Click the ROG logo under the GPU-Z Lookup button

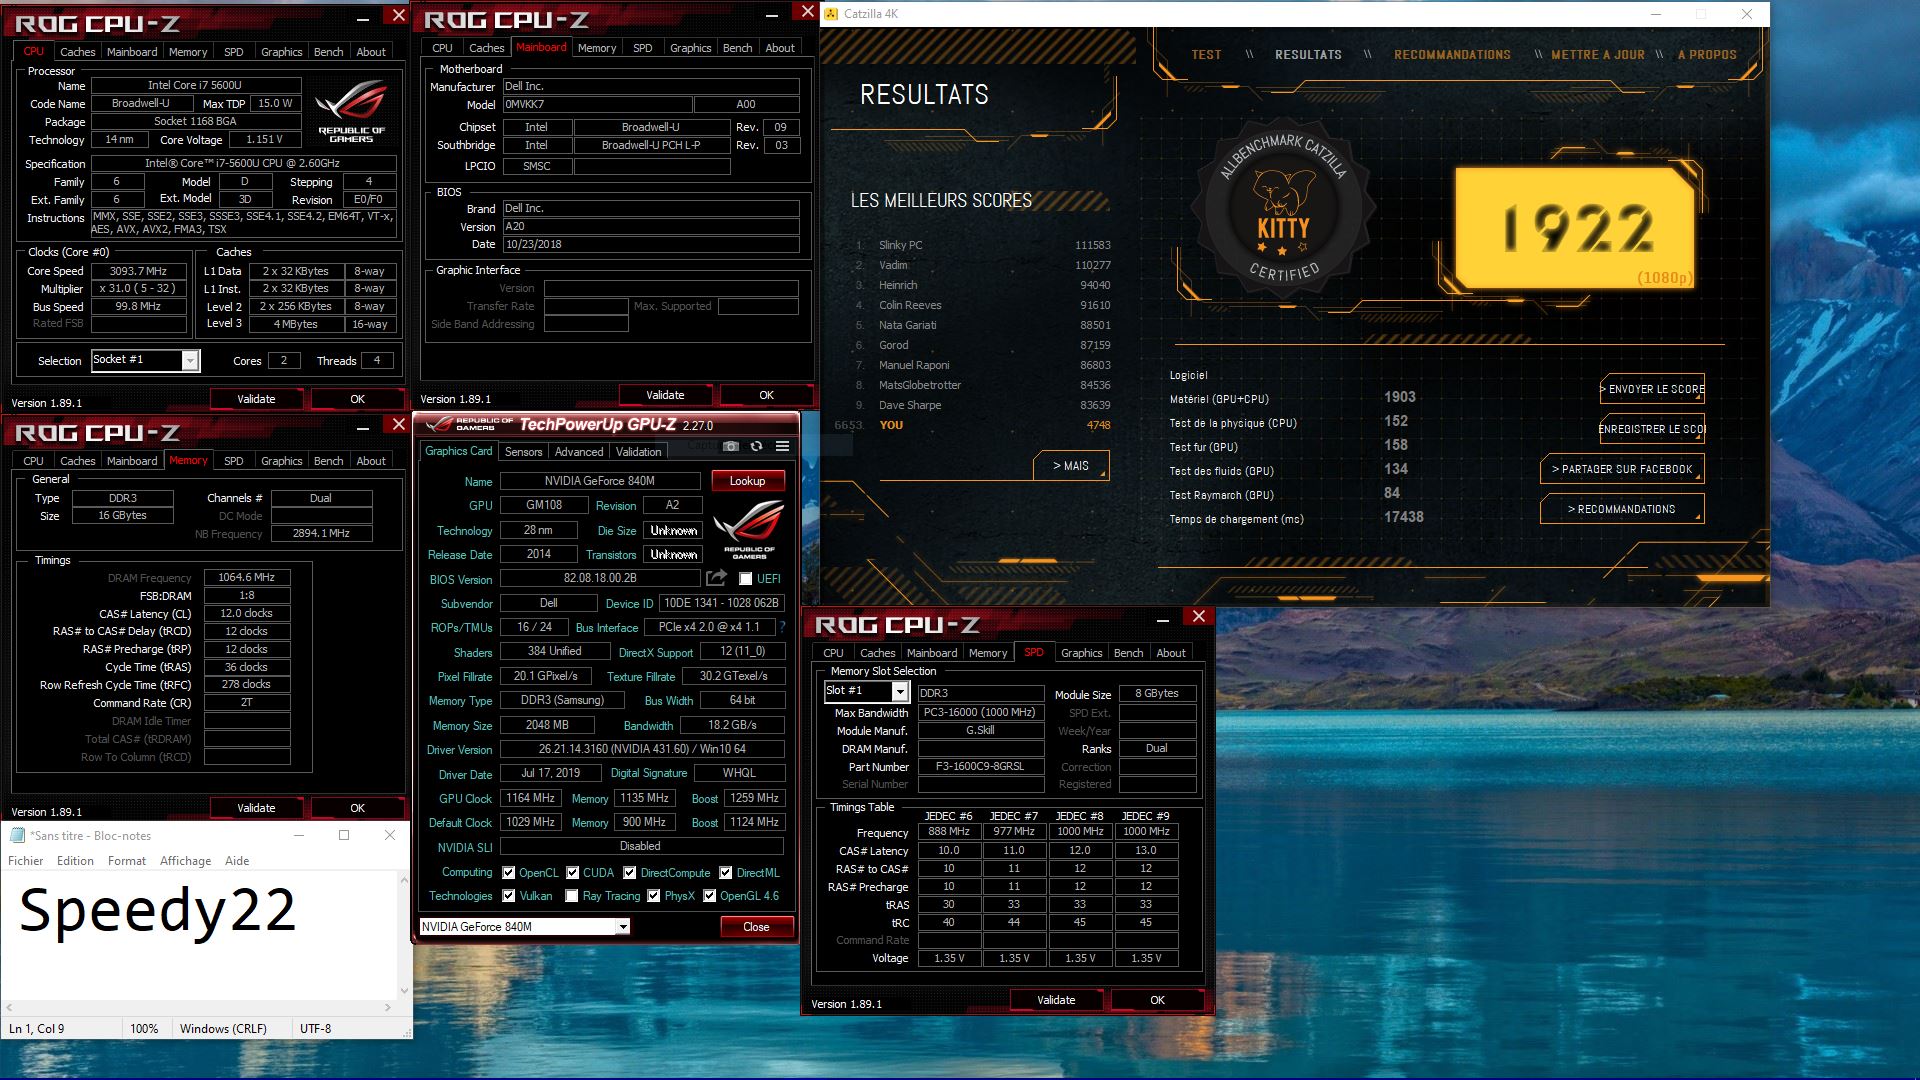(749, 531)
